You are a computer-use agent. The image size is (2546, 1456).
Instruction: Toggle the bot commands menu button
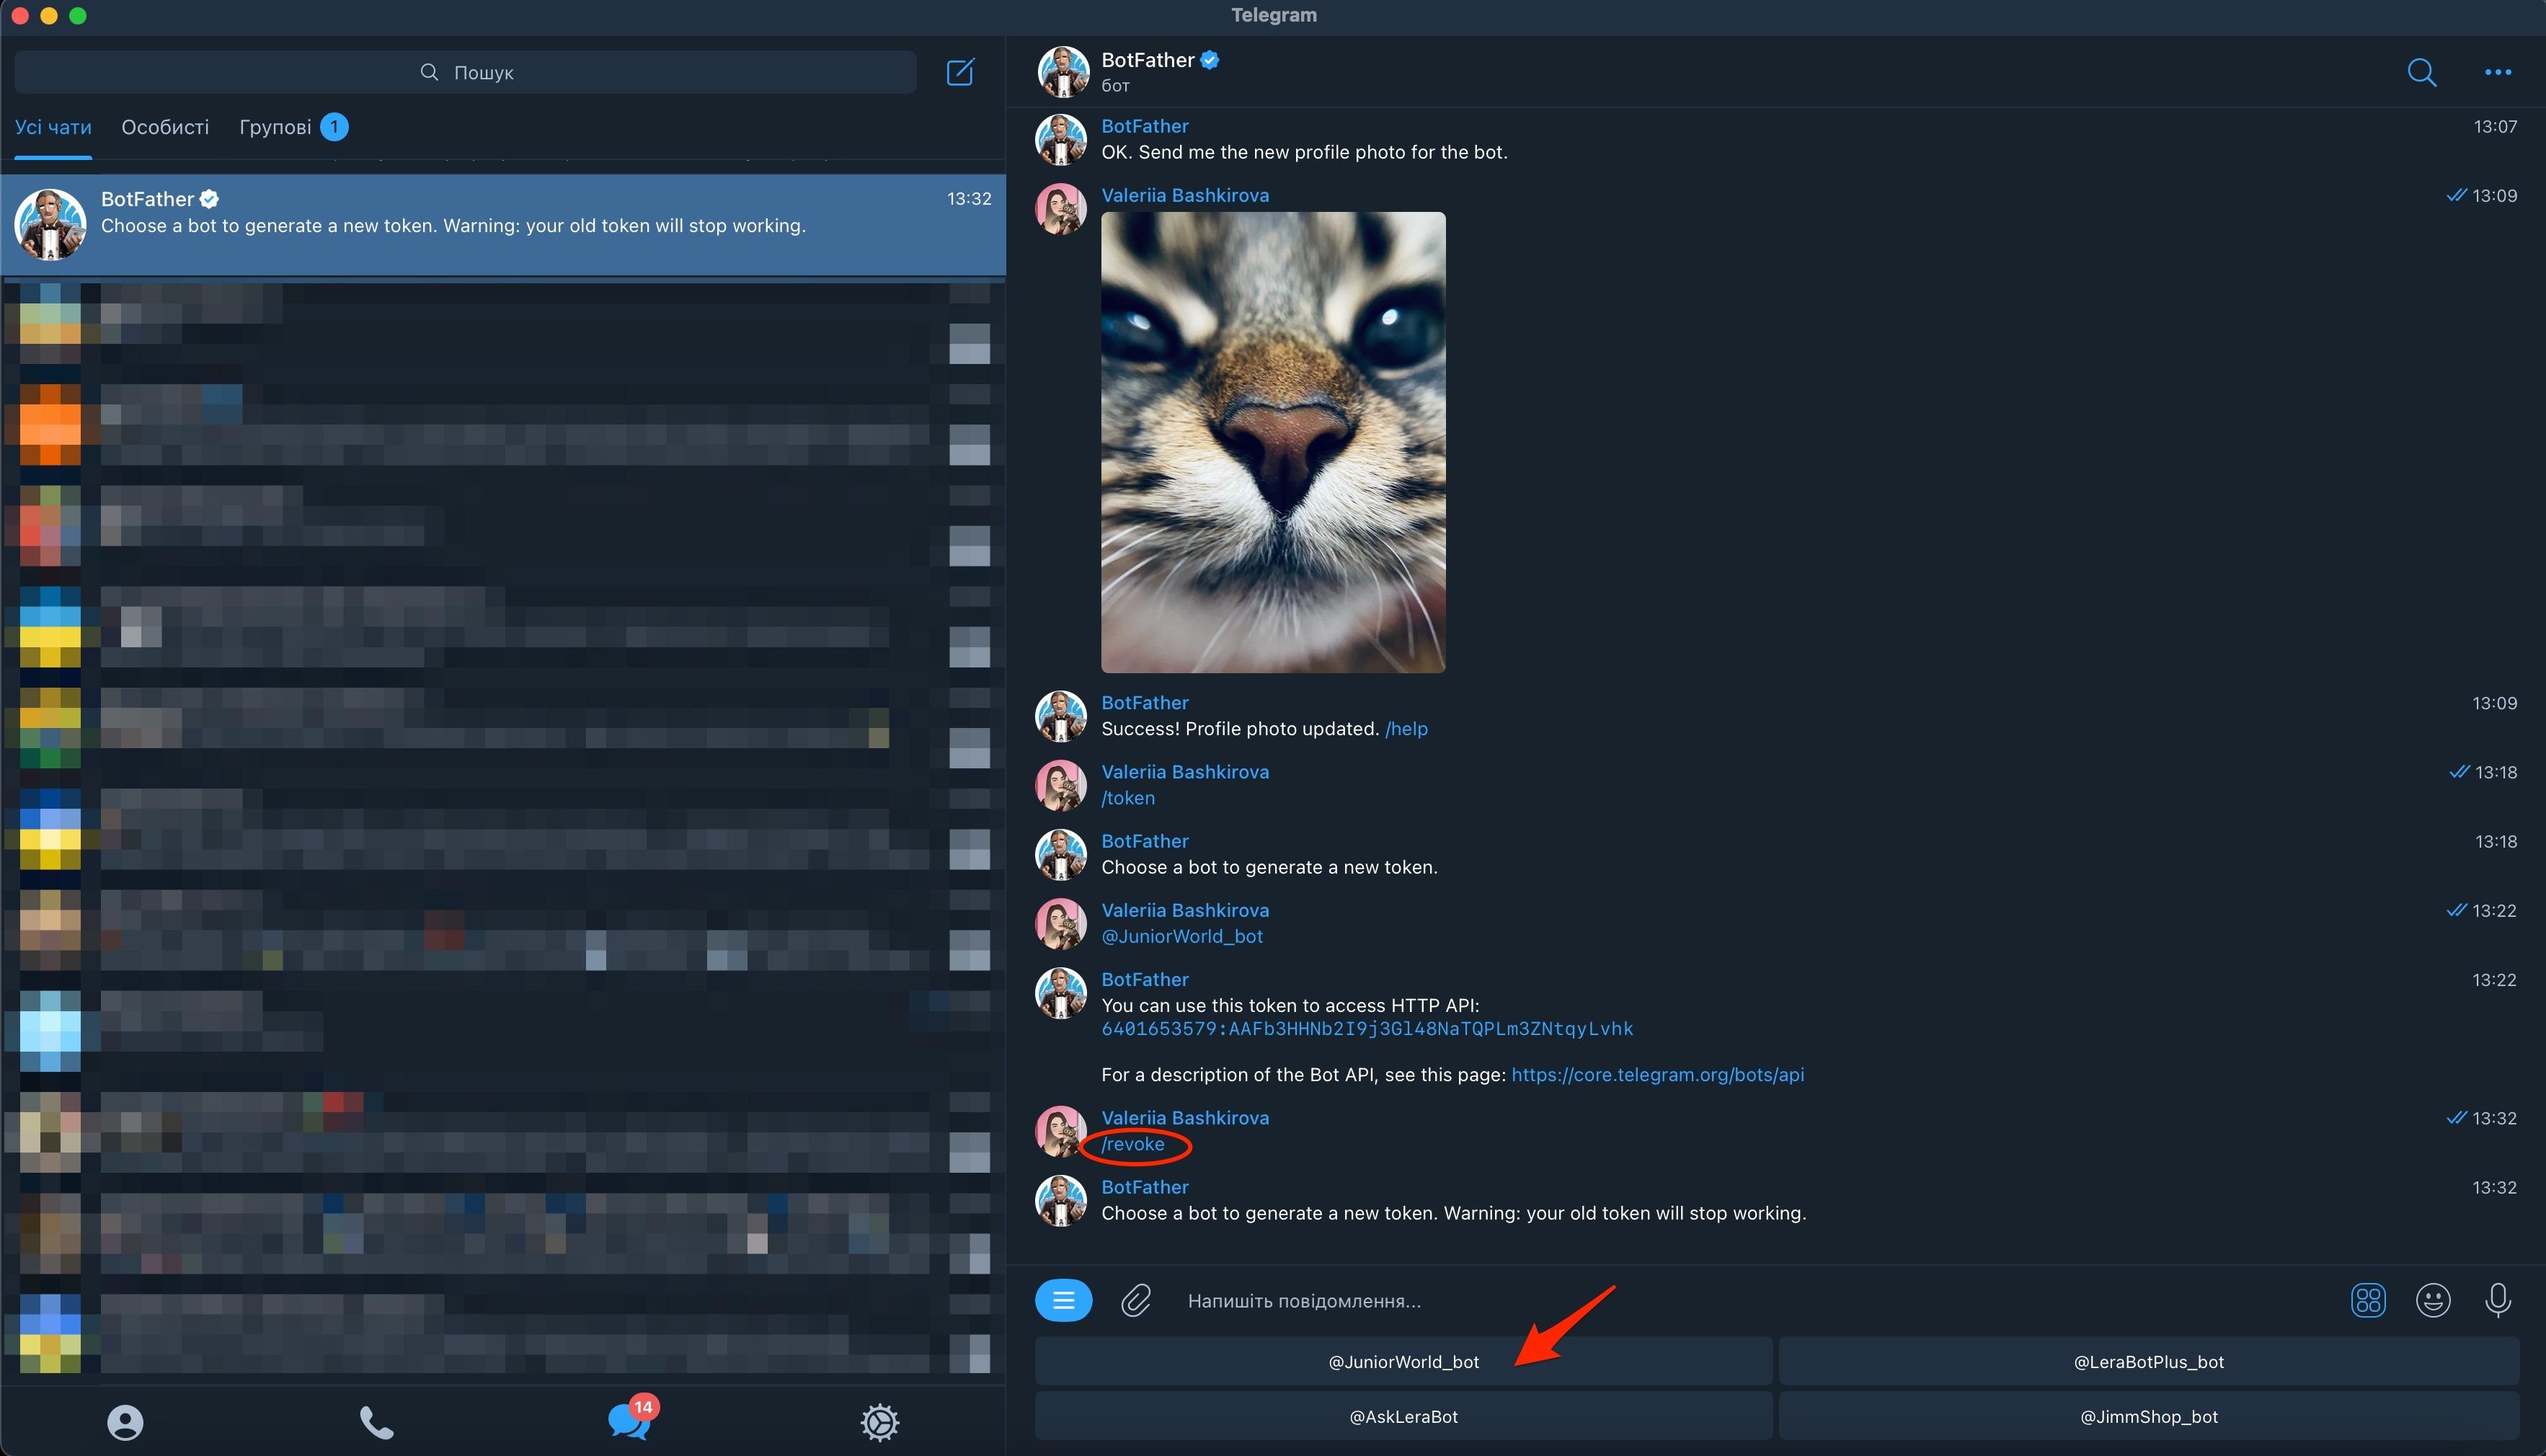1063,1300
